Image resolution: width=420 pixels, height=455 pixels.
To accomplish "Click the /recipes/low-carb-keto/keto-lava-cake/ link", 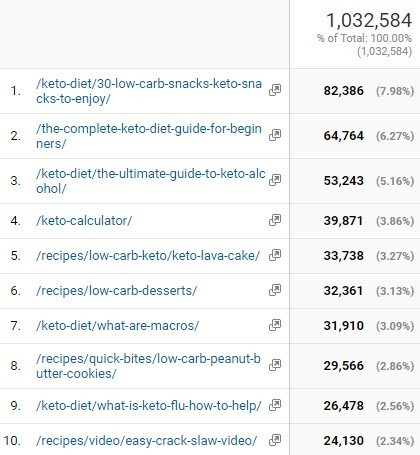I will click(148, 256).
